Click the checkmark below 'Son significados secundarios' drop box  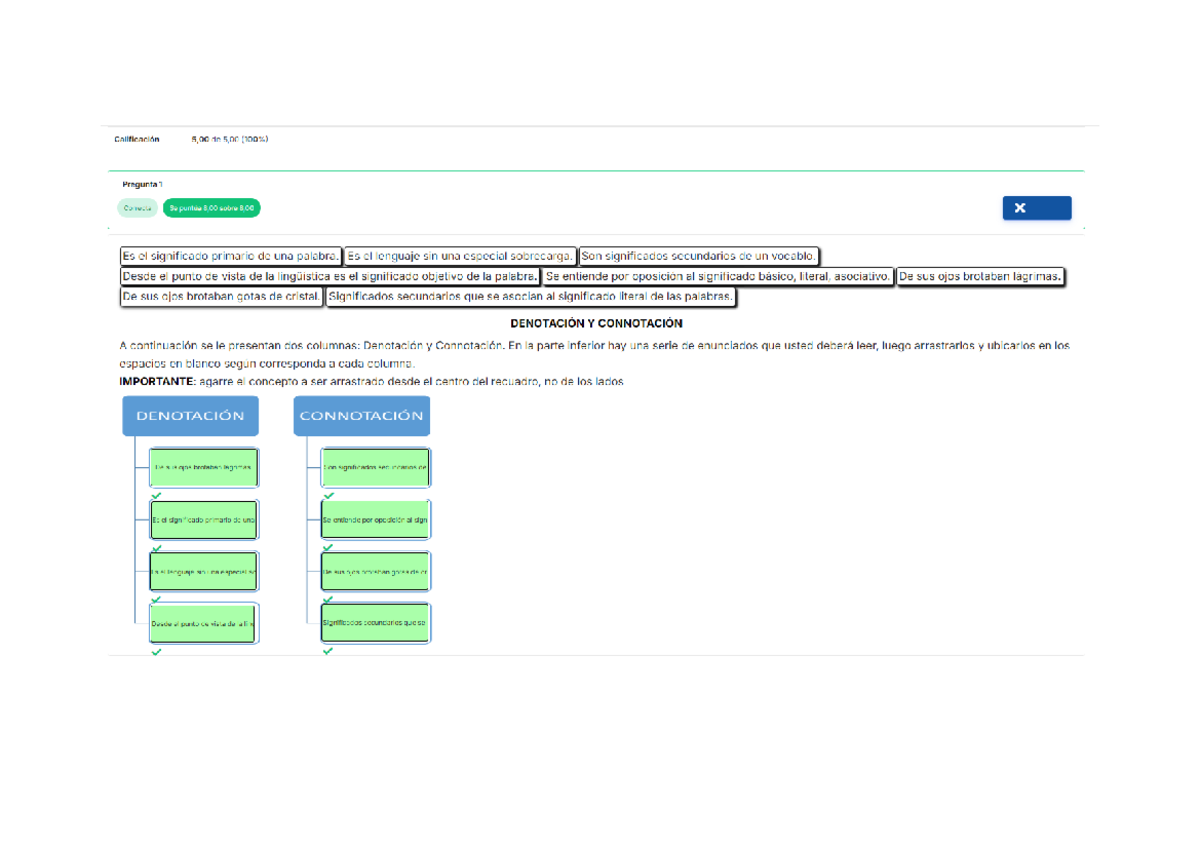point(328,496)
